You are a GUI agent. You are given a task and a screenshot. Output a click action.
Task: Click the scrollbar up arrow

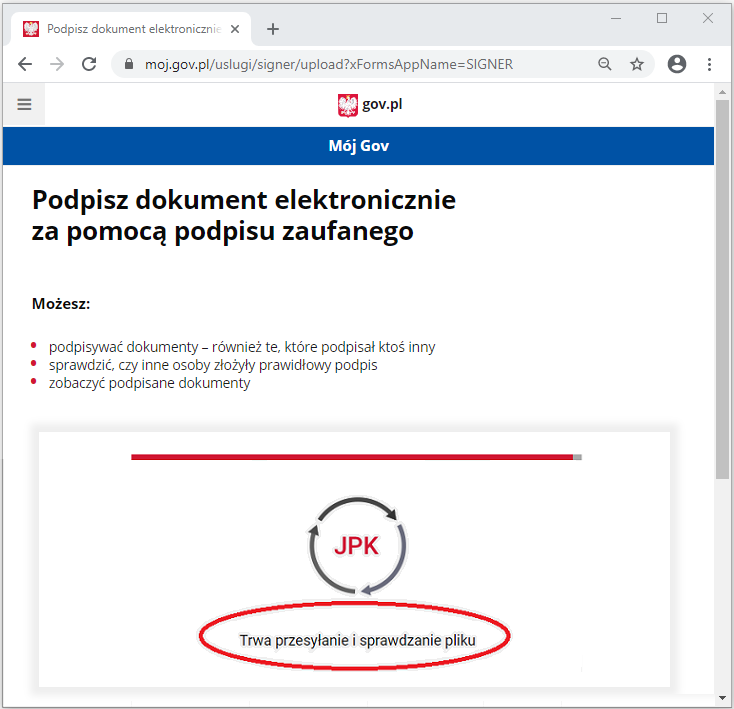point(722,92)
